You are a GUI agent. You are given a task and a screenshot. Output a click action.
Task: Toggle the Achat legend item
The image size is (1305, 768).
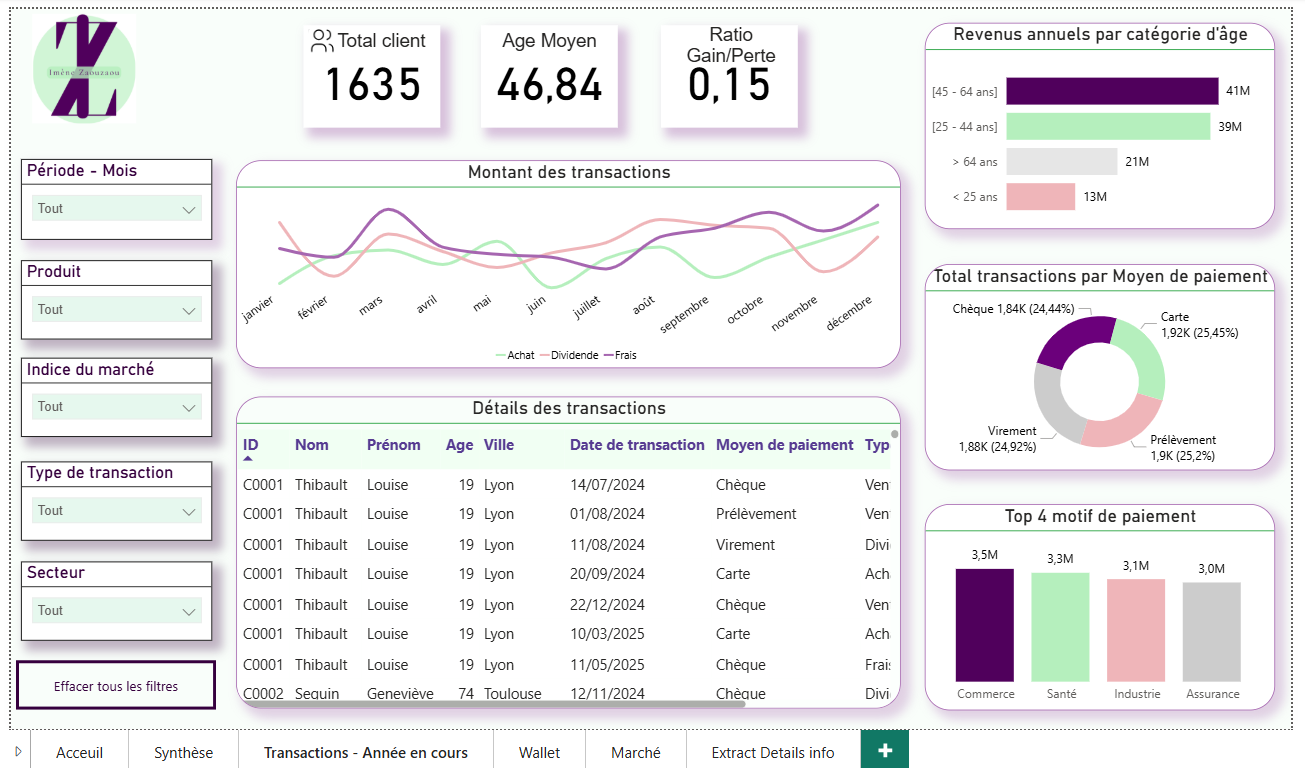(x=515, y=355)
